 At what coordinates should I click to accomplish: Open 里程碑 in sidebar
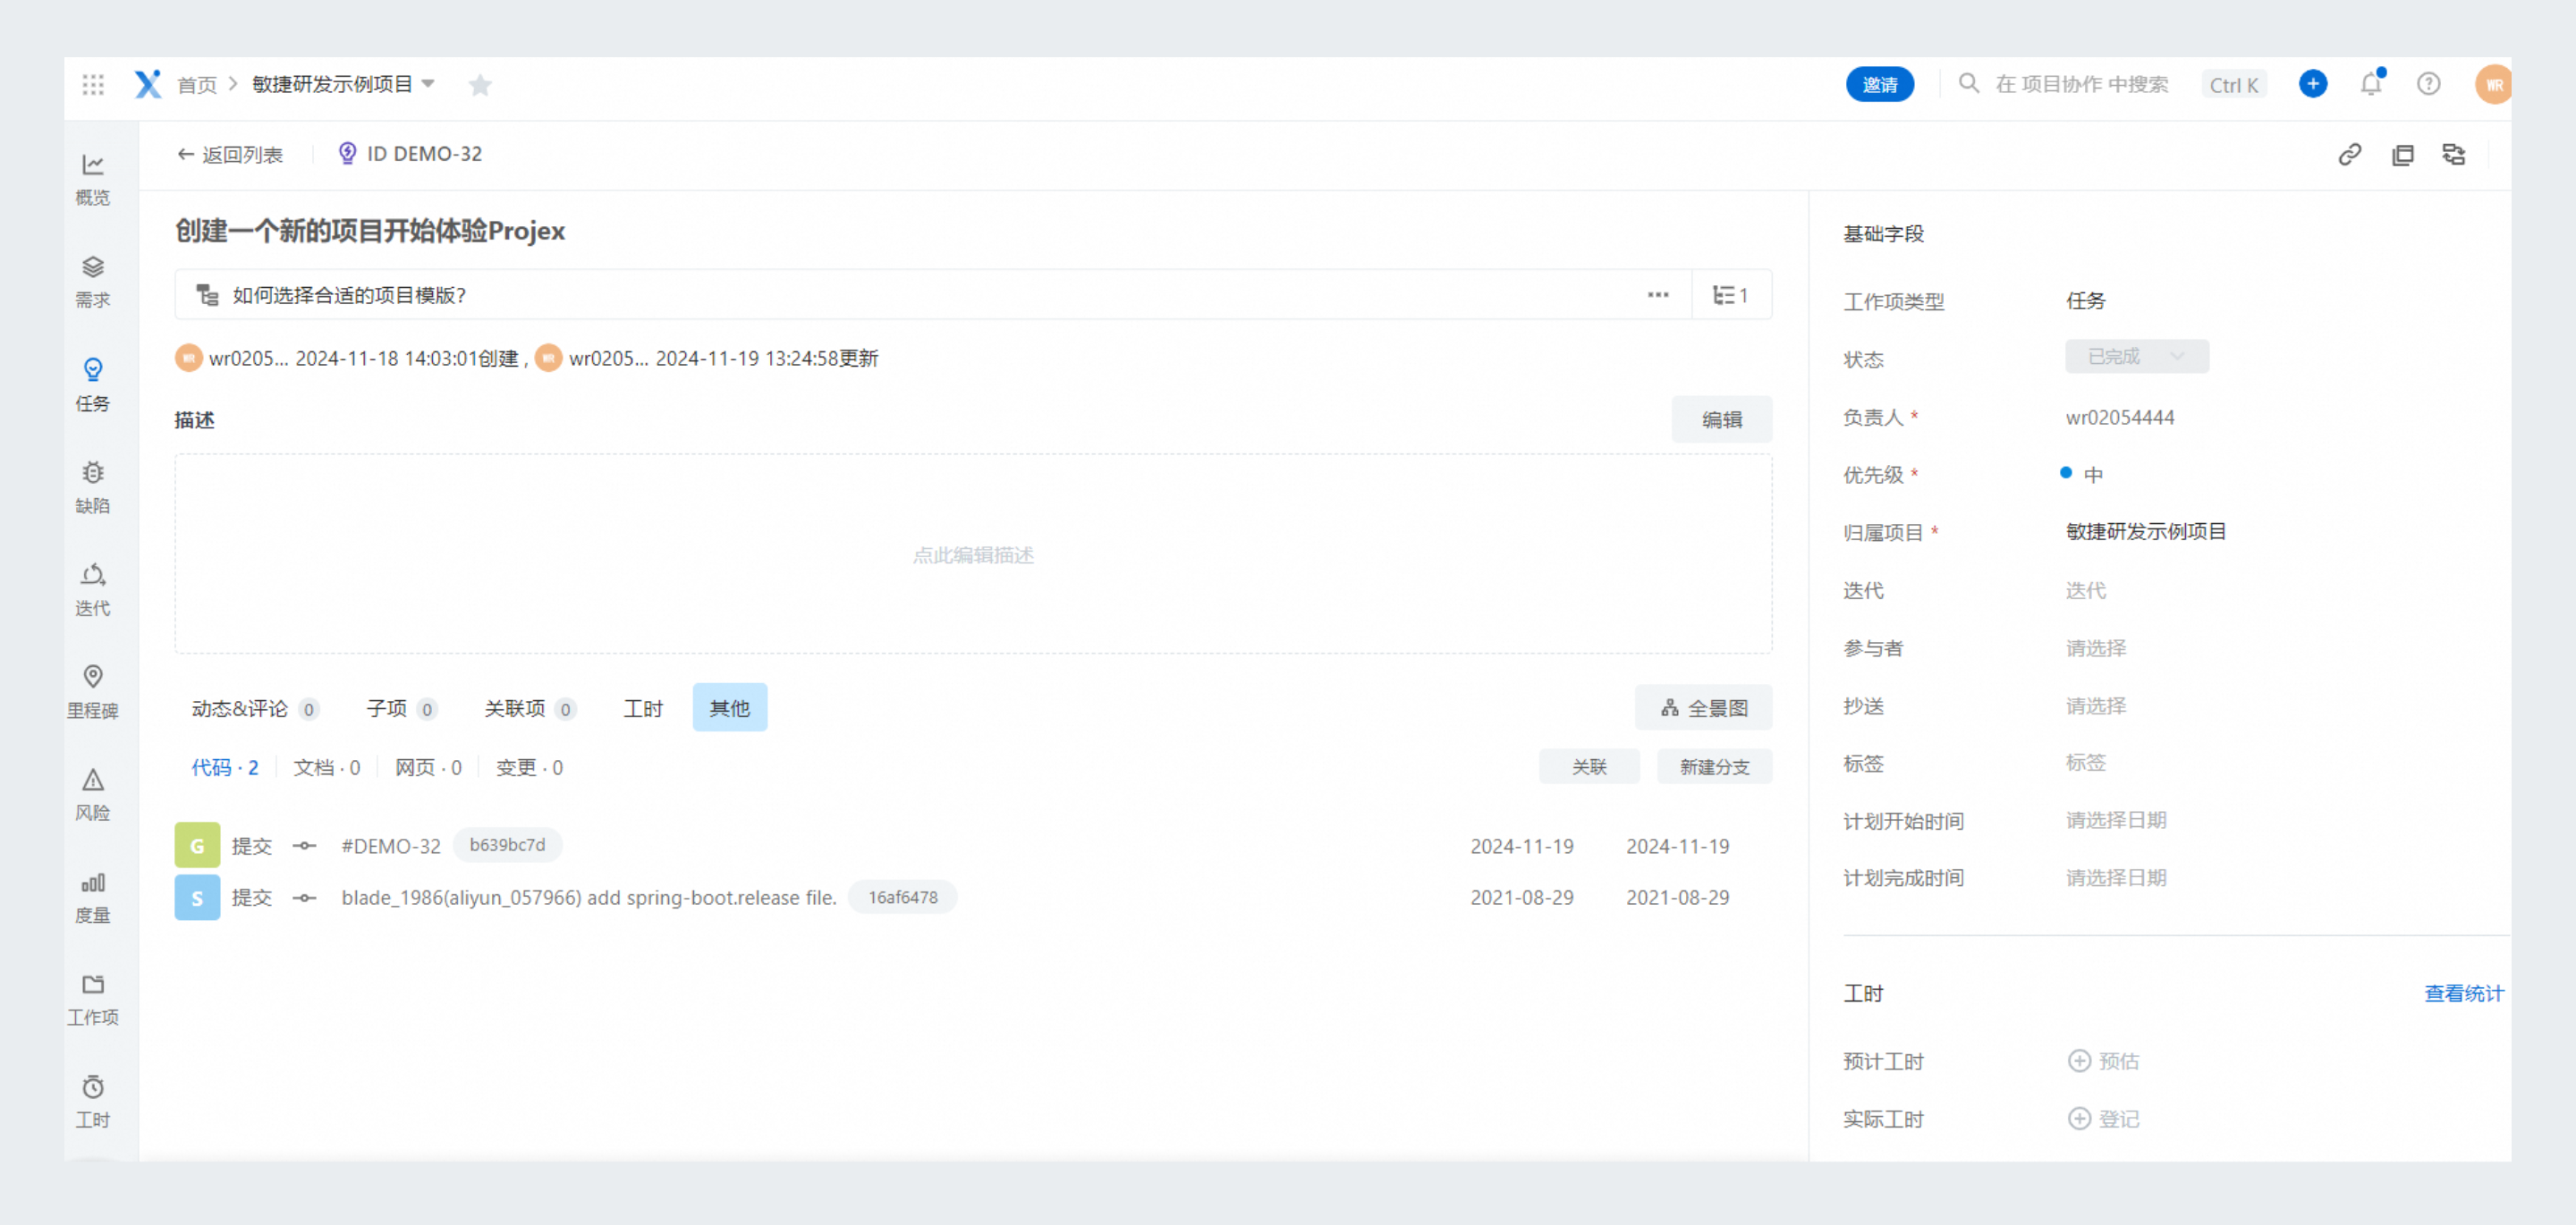[x=93, y=692]
